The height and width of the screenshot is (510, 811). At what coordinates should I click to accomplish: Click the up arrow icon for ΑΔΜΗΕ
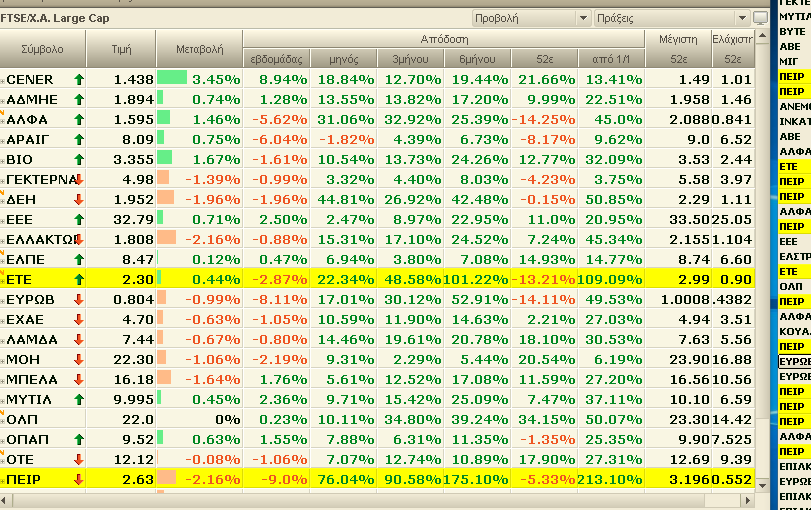[x=79, y=99]
